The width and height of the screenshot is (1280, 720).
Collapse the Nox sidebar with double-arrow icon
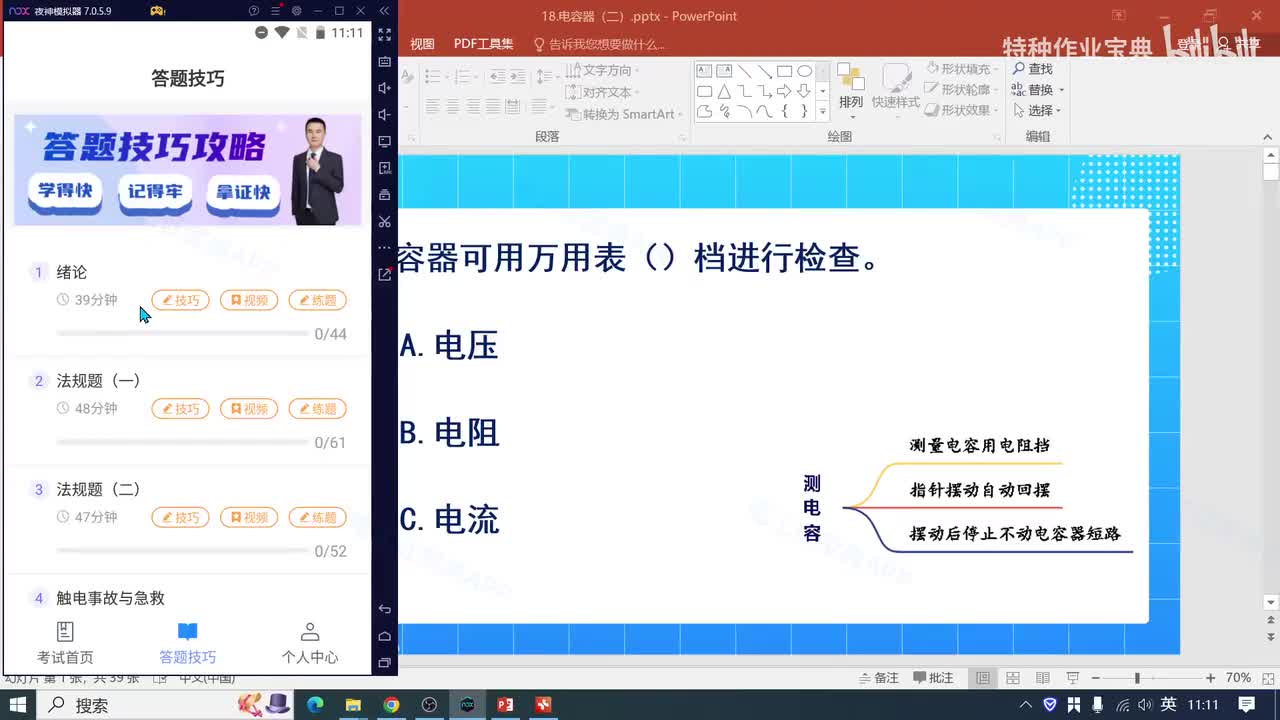[385, 11]
